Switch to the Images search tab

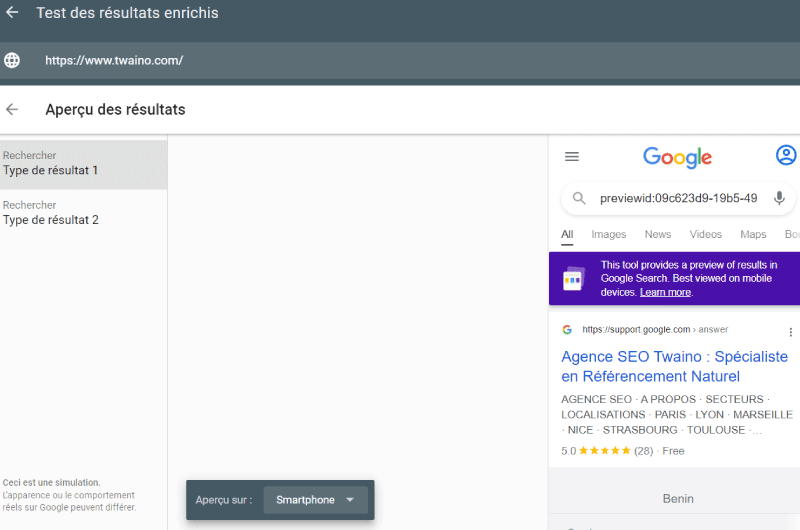click(x=608, y=234)
